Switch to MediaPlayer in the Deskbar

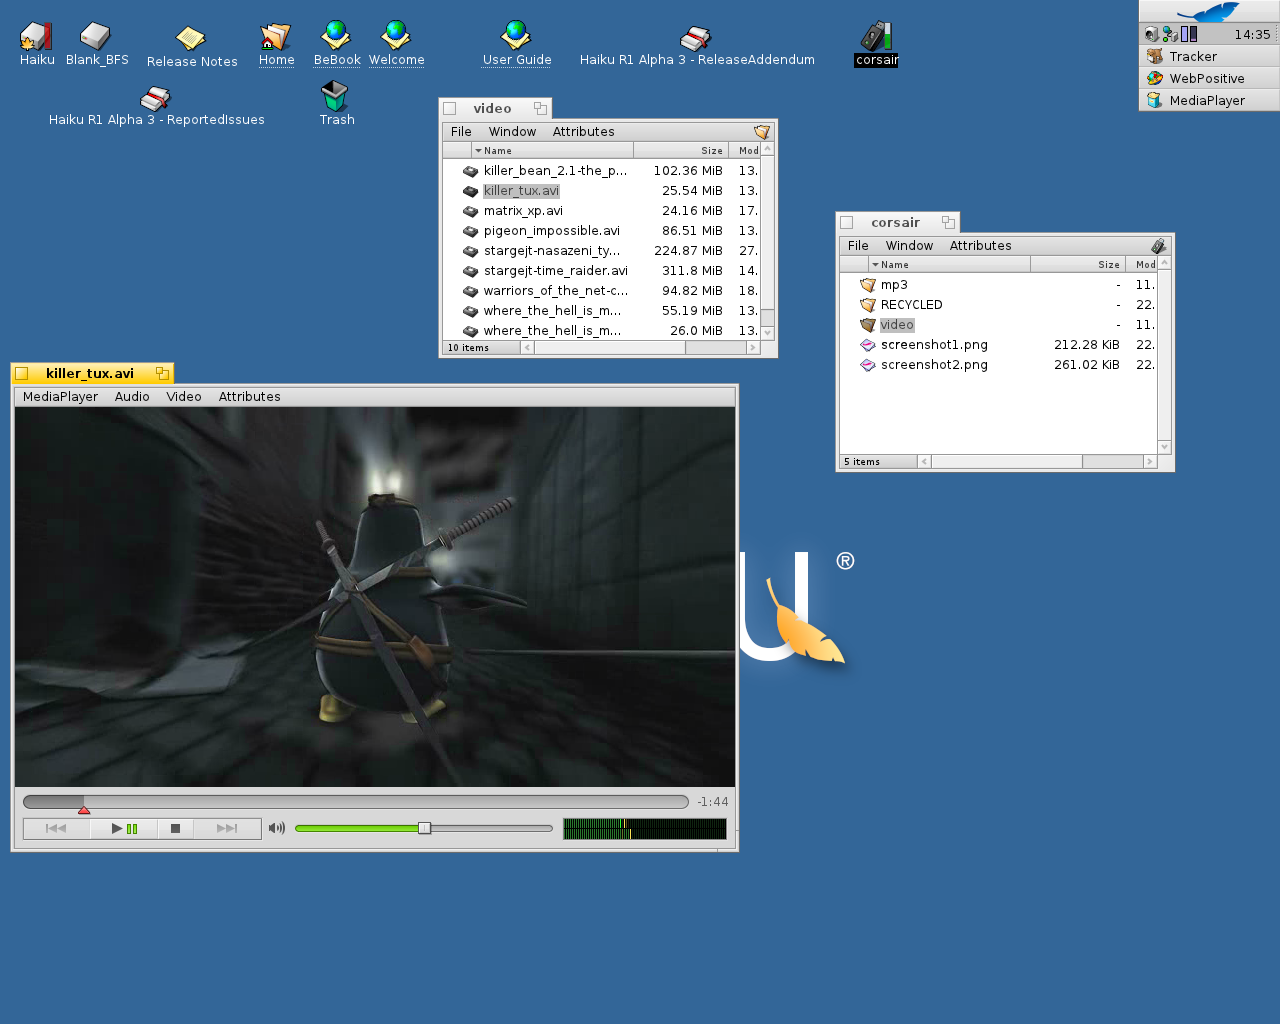[1209, 100]
